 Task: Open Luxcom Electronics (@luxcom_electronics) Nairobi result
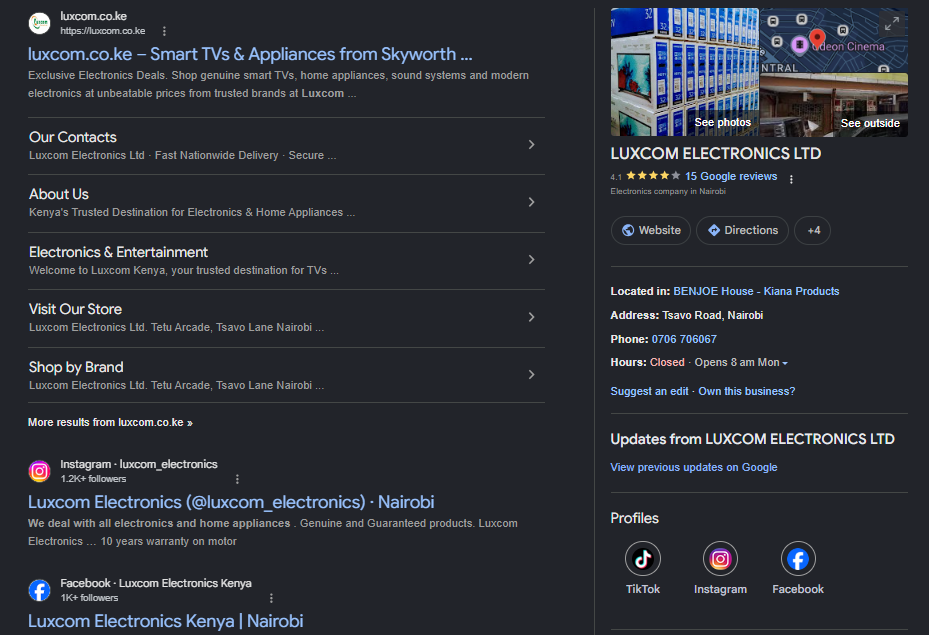click(x=231, y=502)
